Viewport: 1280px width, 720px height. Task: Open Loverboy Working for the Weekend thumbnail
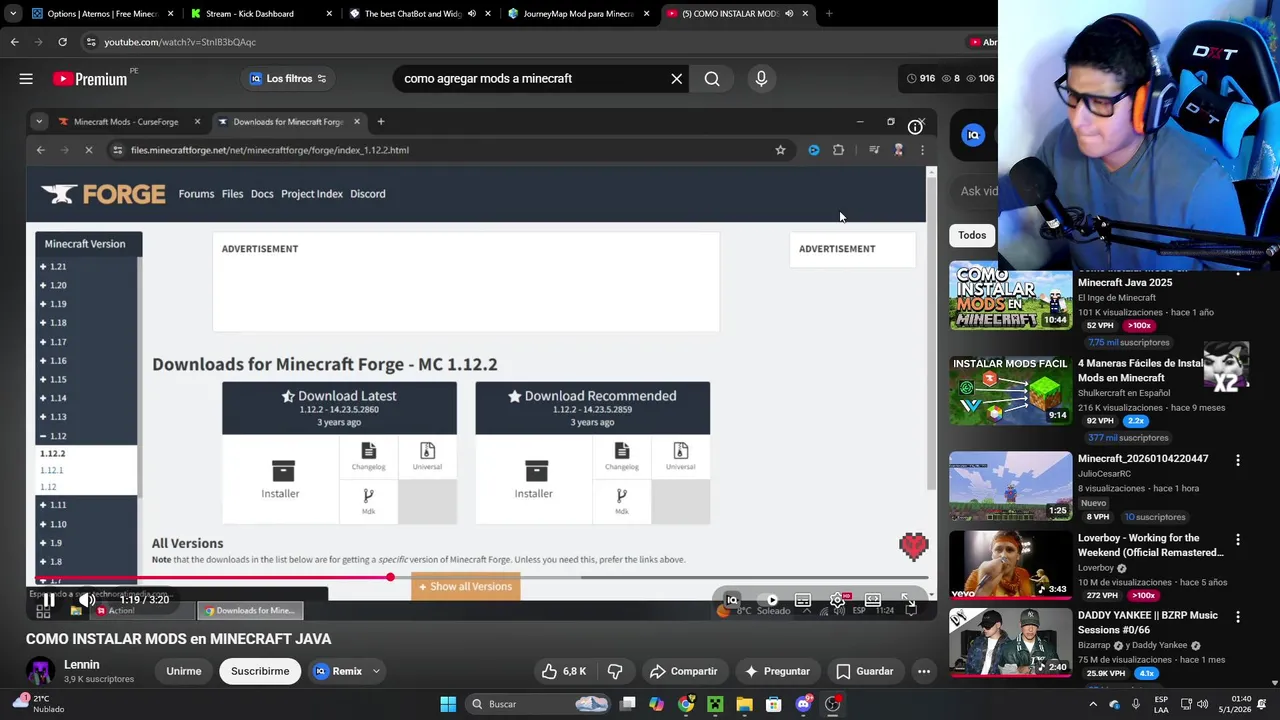coord(1011,565)
